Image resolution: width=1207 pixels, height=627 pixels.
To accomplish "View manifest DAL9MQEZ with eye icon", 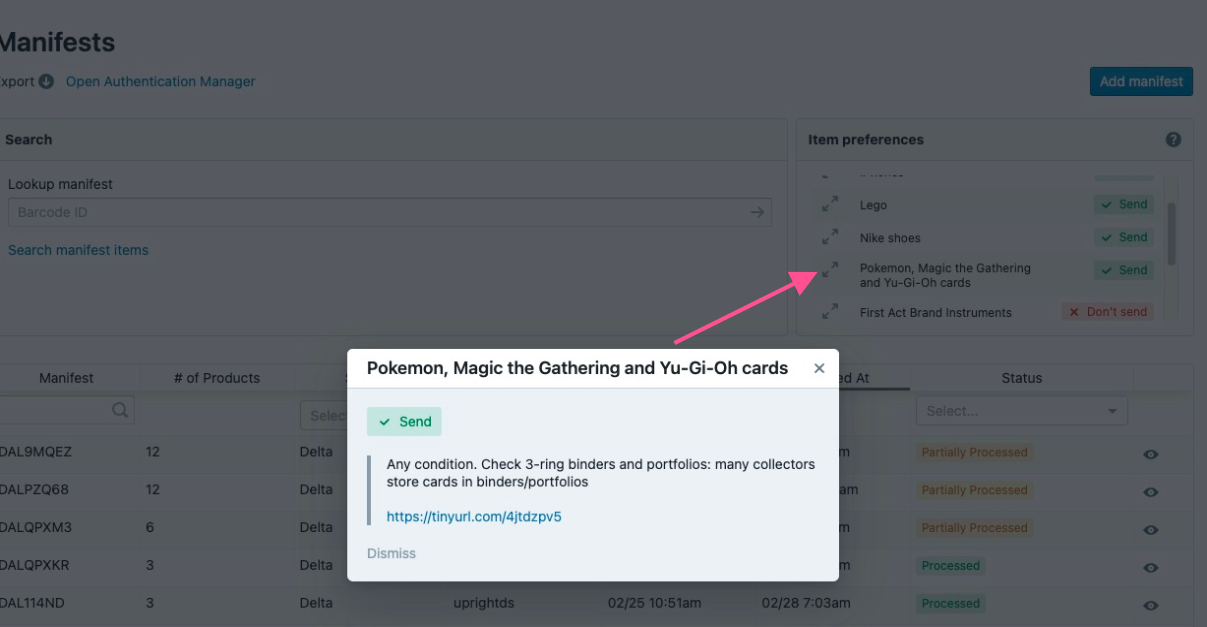I will click(1151, 453).
